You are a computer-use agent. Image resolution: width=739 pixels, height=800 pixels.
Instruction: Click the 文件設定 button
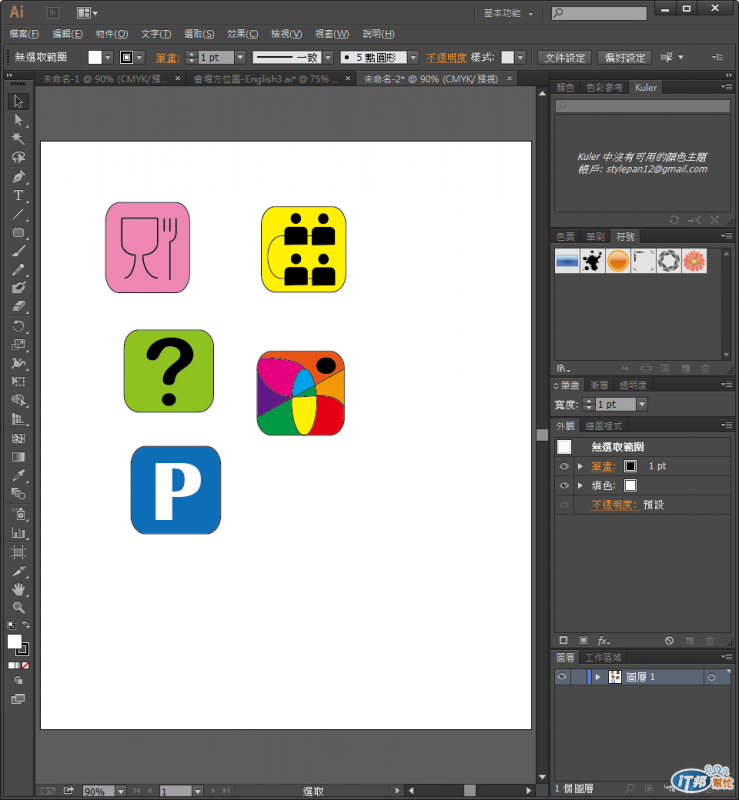point(564,58)
